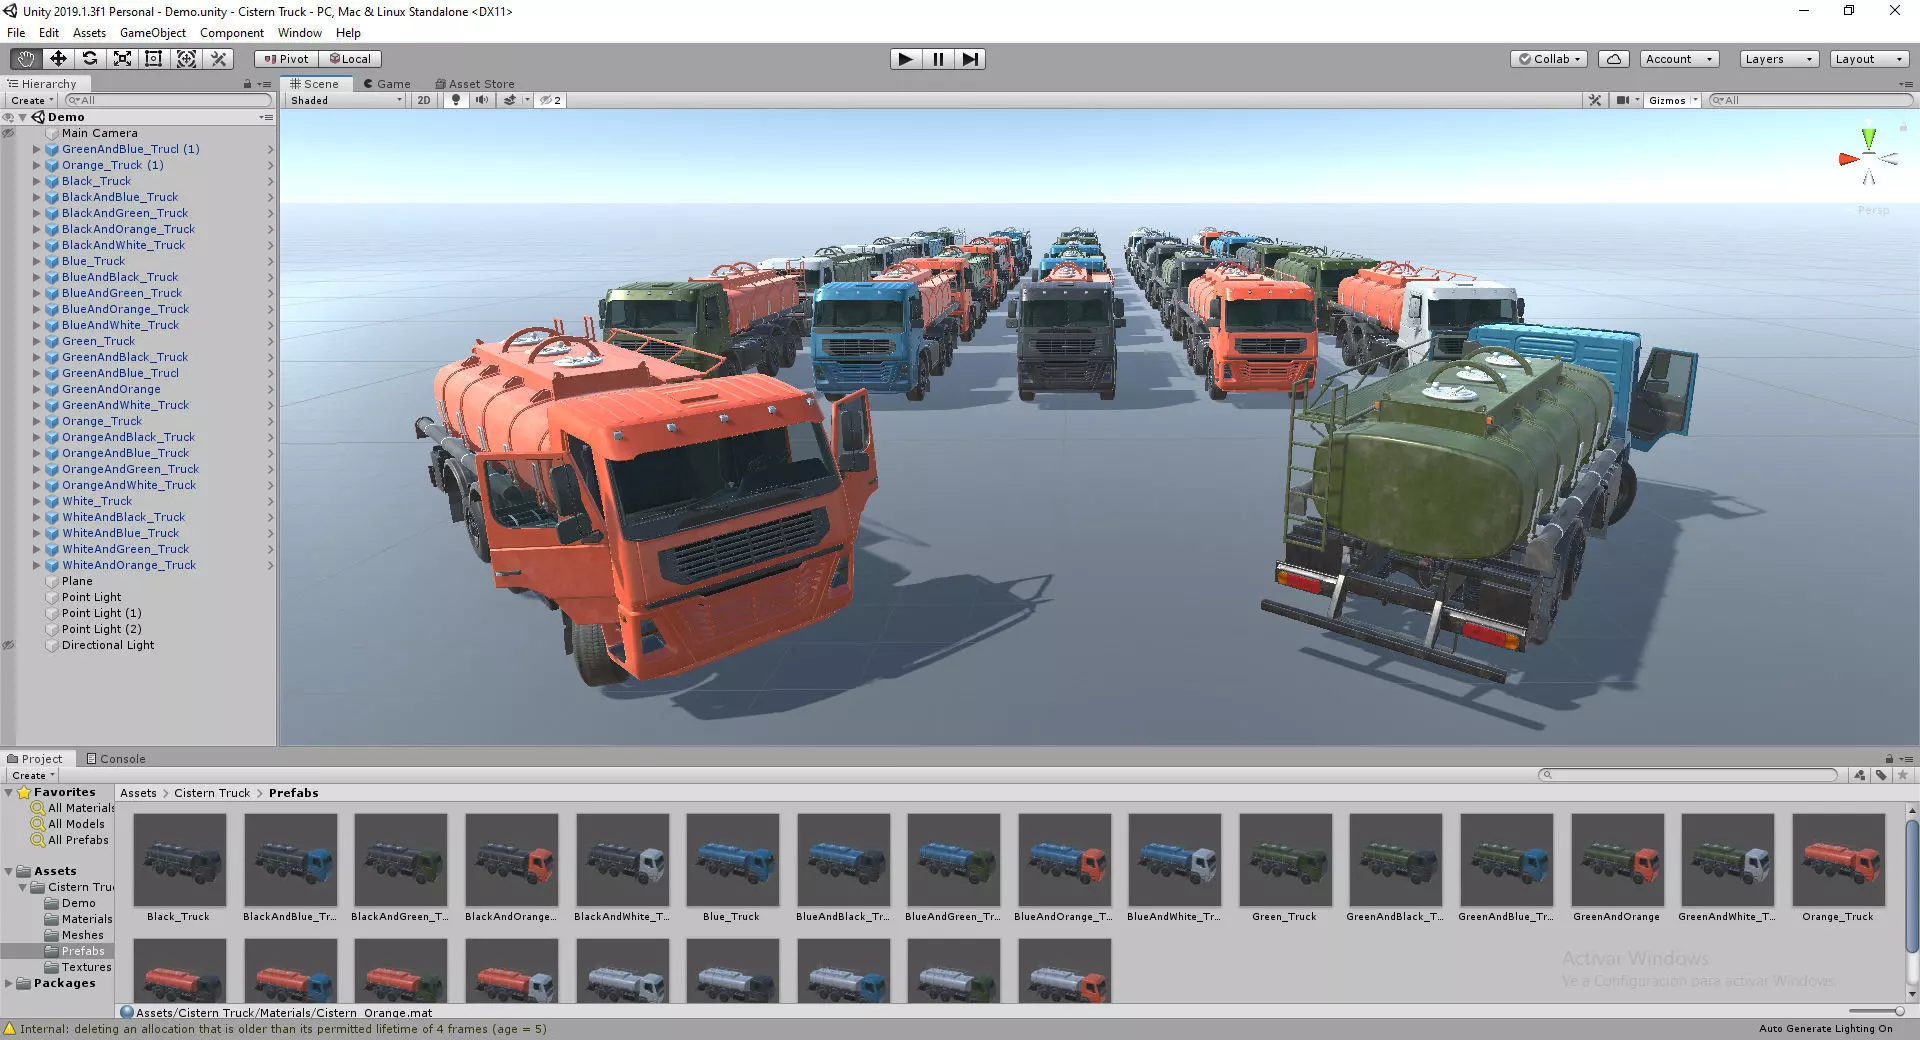The width and height of the screenshot is (1920, 1040).
Task: Switch to the Asset Store tab
Action: (475, 84)
